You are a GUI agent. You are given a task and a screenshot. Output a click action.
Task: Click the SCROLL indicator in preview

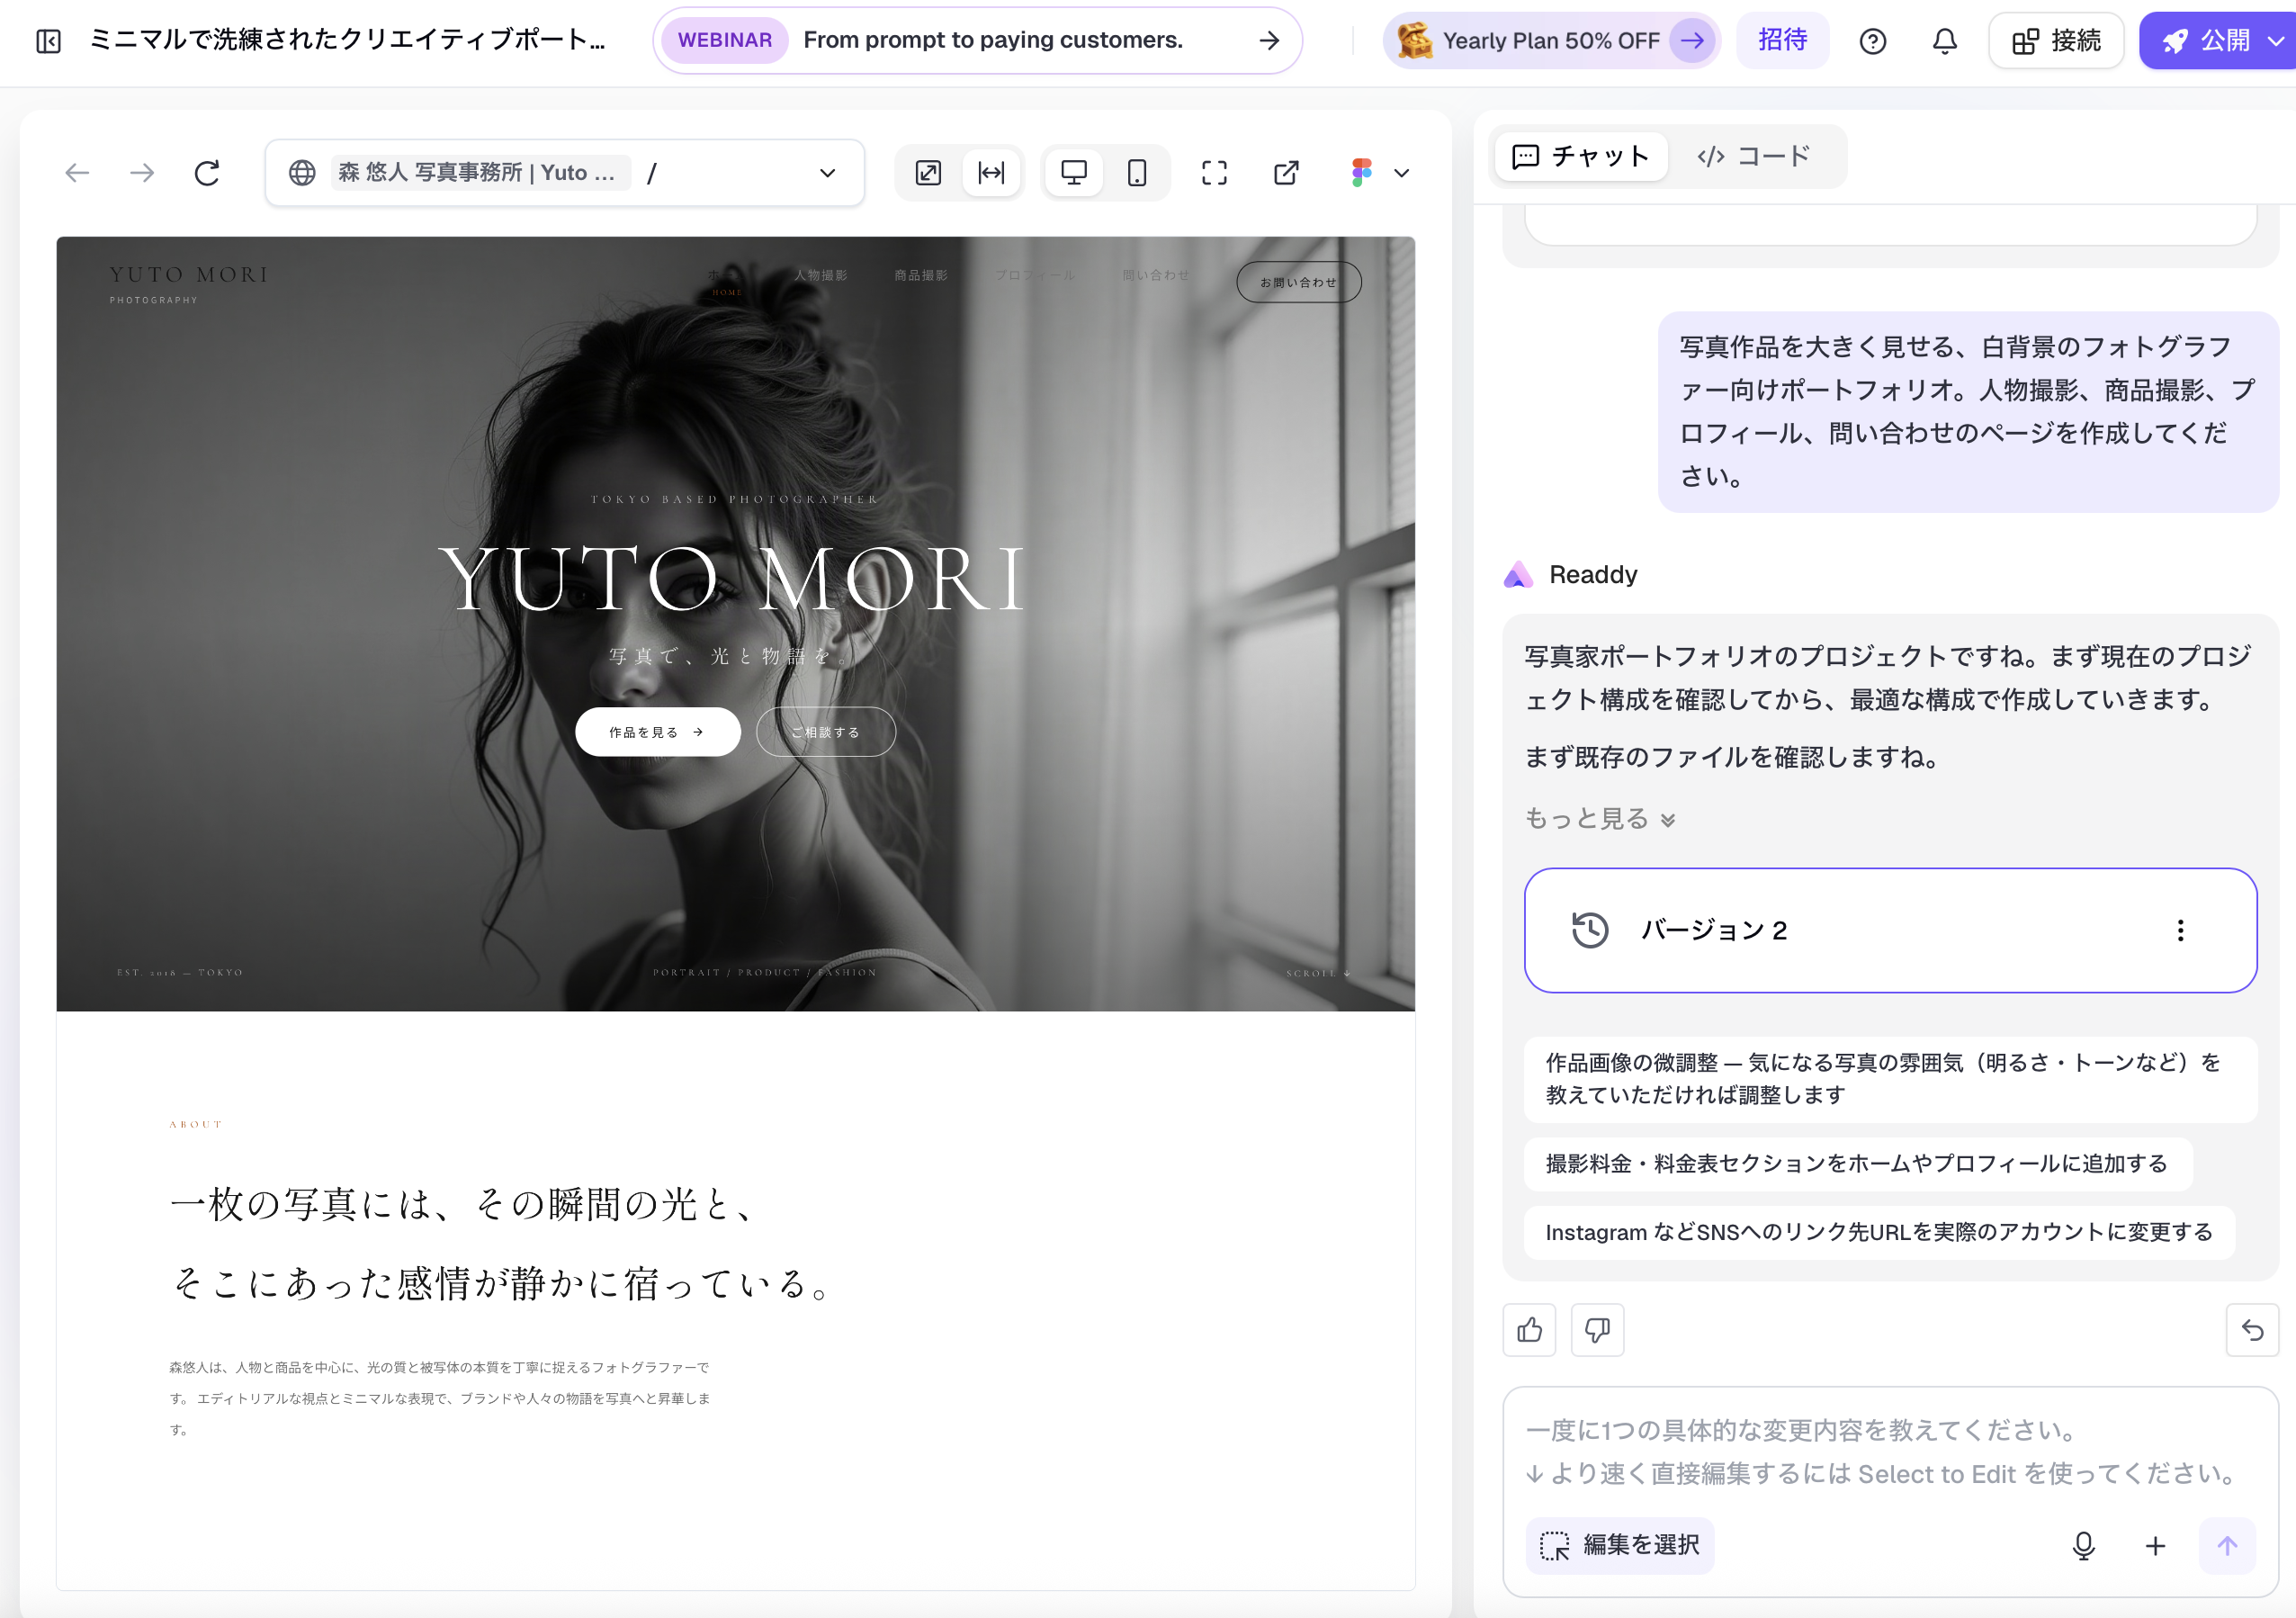(1318, 973)
